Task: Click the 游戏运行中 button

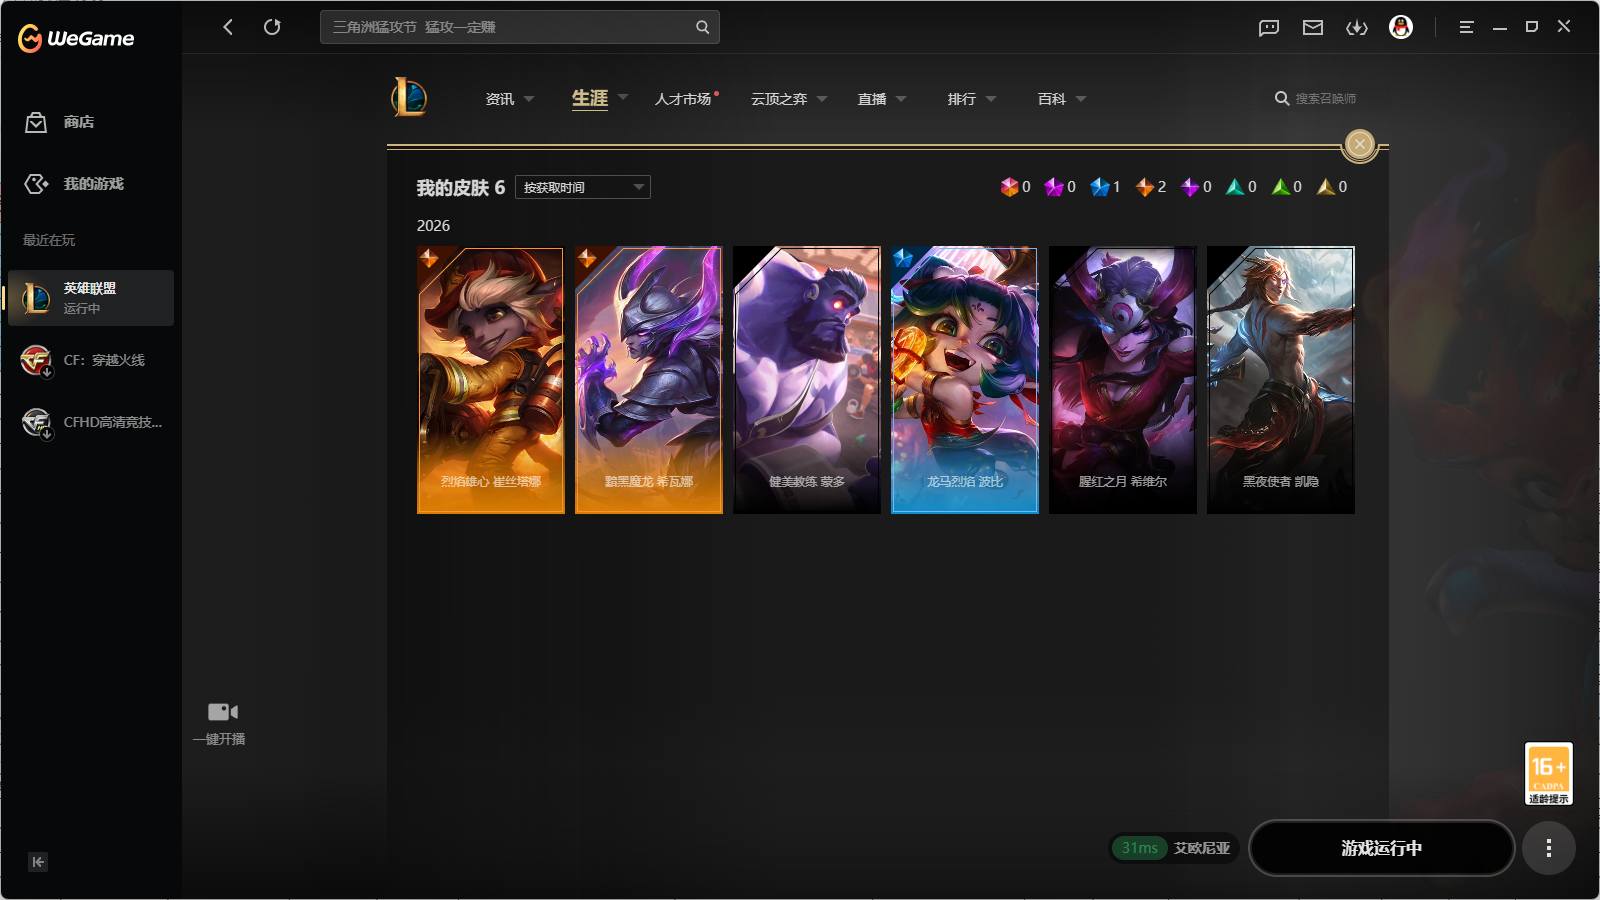Action: (1382, 848)
